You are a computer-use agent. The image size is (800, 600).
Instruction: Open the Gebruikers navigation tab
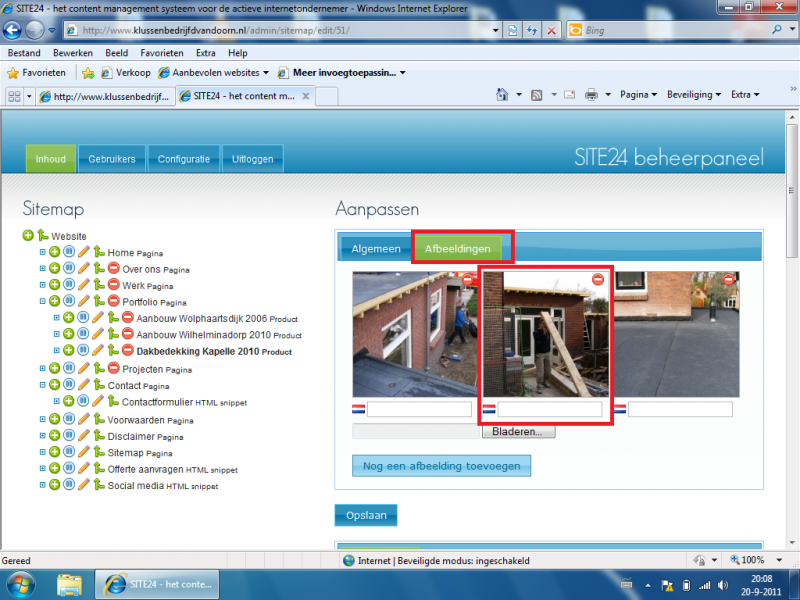112,159
